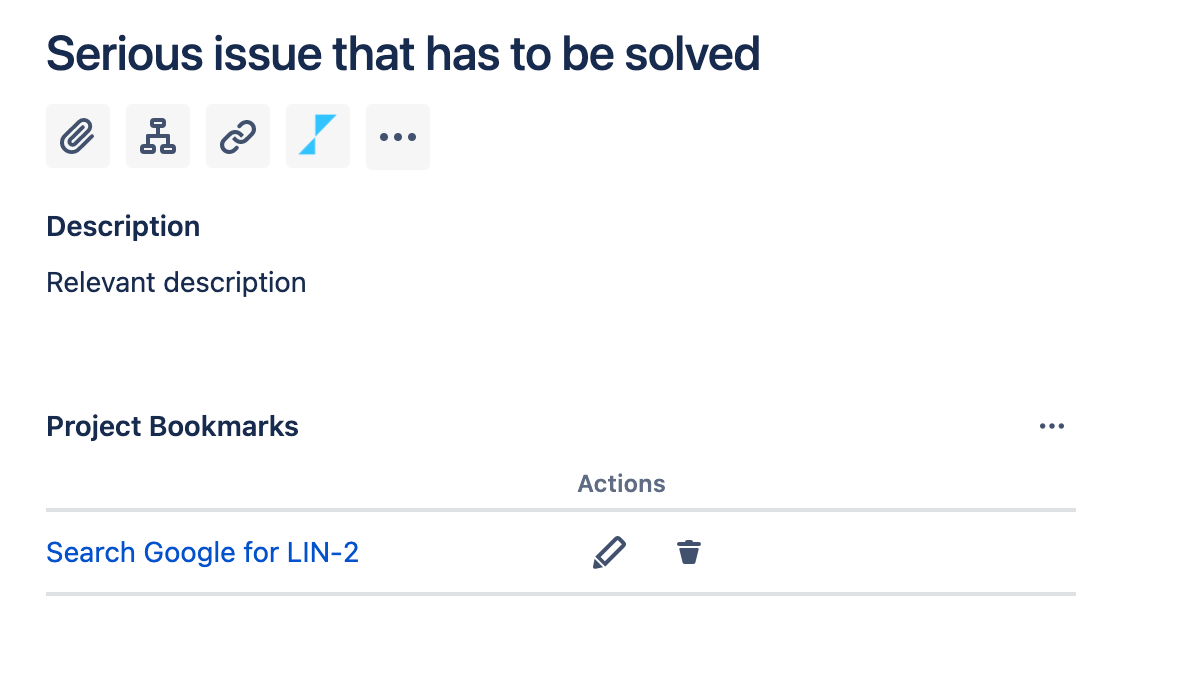Open the Project Bookmarks ellipsis menu

pyautogui.click(x=1051, y=426)
